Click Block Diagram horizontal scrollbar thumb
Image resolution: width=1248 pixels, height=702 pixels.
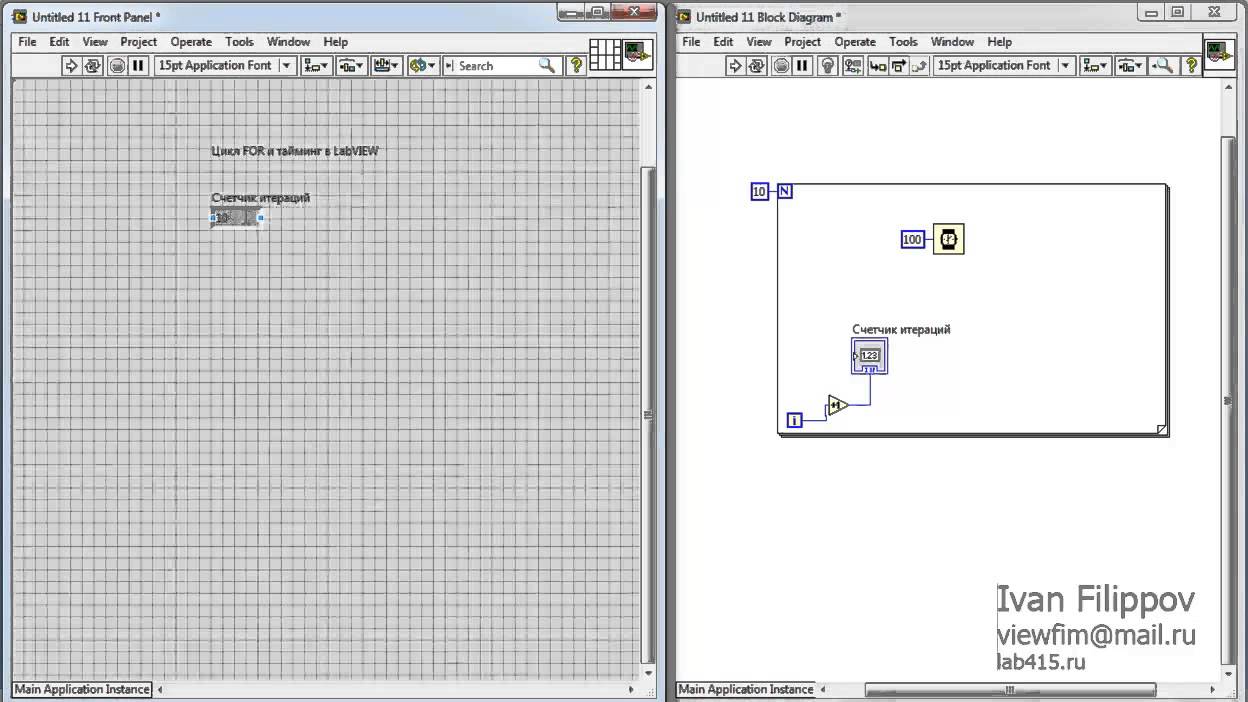tap(1010, 690)
